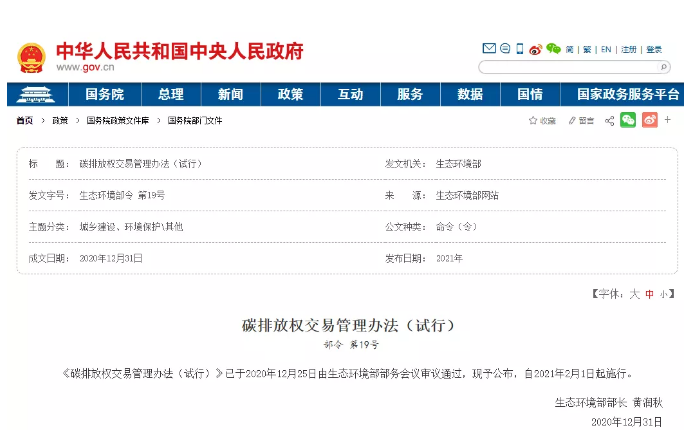Share article via red Weibo button
Screen dimensions: 692x434
(x=650, y=120)
